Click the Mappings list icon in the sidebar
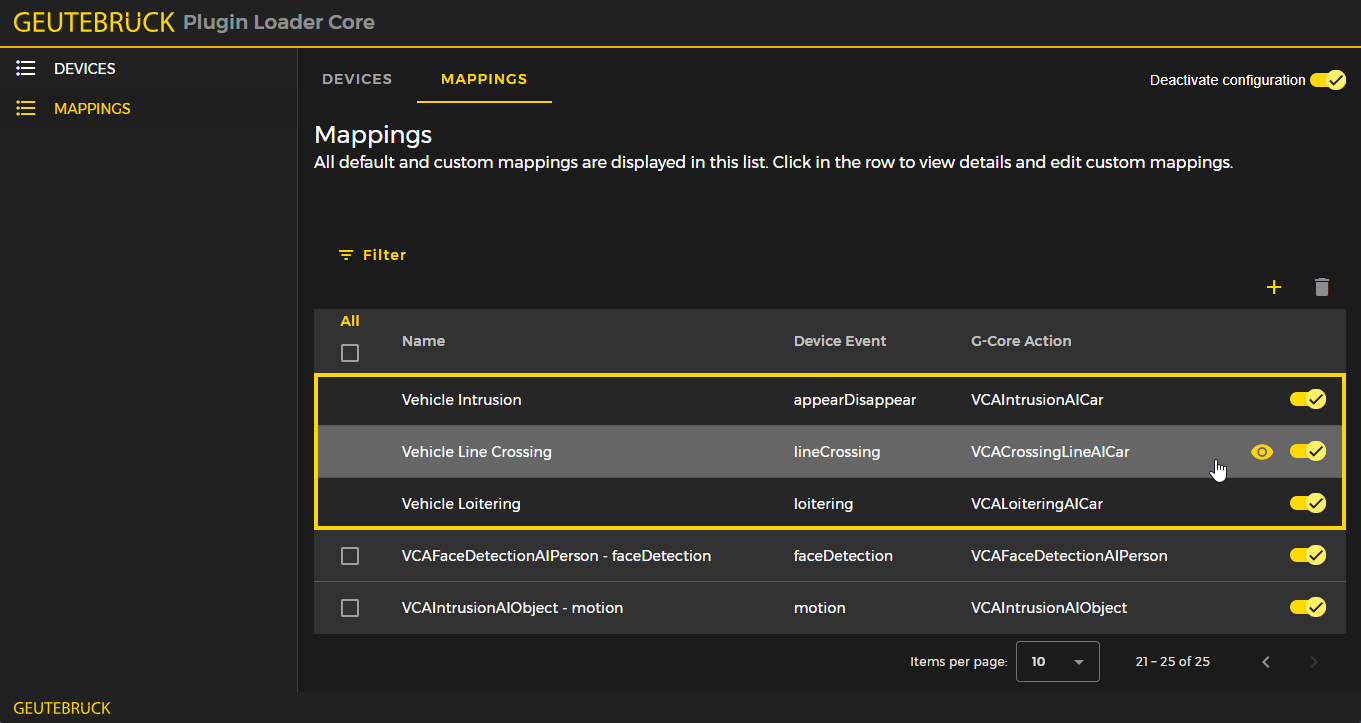1361x723 pixels. click(x=25, y=108)
